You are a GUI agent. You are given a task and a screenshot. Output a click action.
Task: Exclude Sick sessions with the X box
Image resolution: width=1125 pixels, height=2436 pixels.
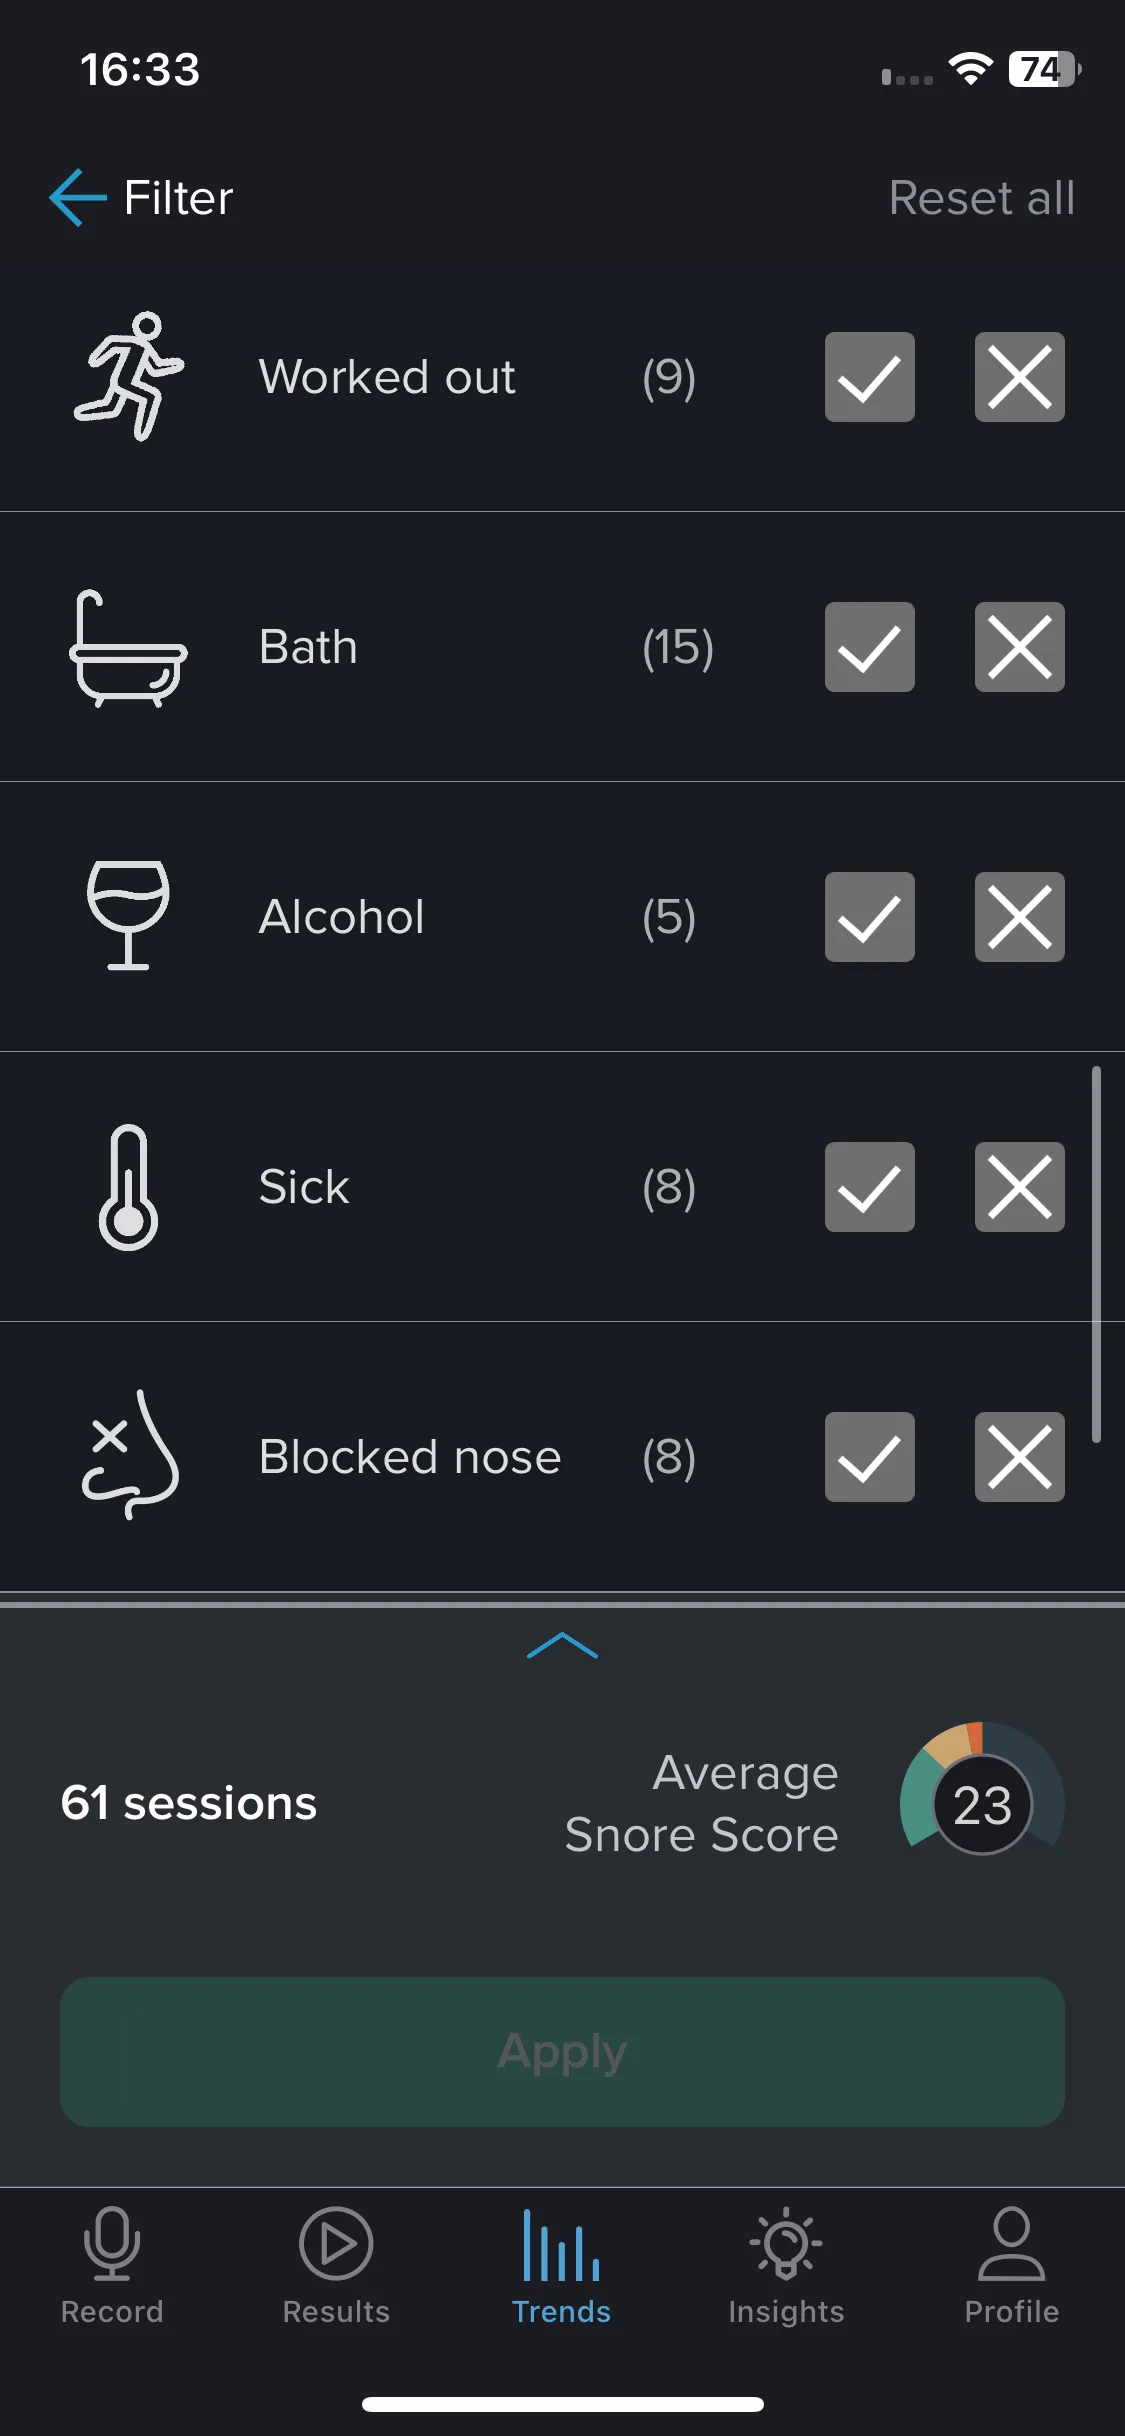(x=1020, y=1187)
